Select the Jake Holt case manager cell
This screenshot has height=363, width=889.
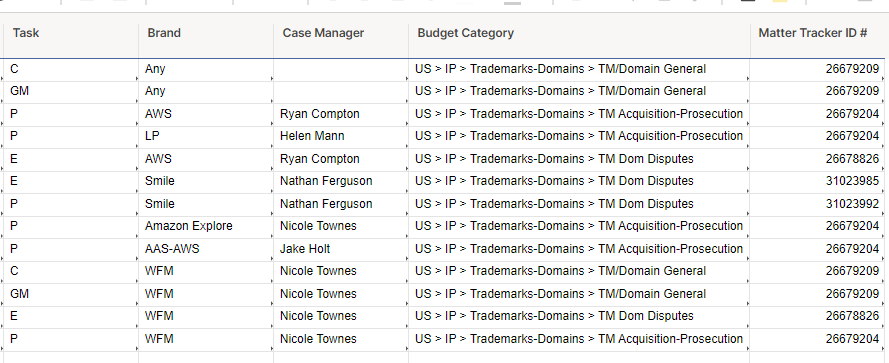tap(341, 249)
